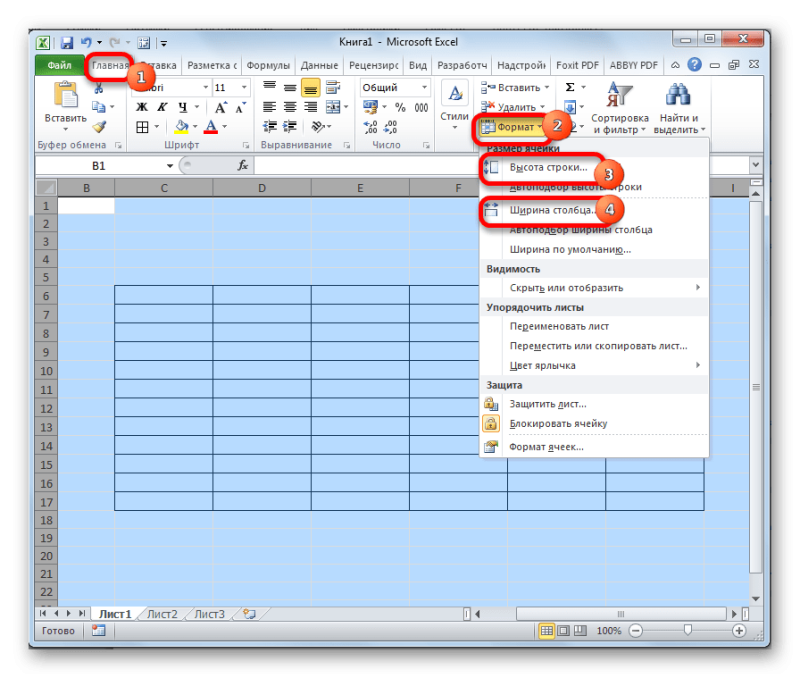Screen dimensions: 800x678
Task: Switch to Page Layout view icon
Action: coord(564,631)
